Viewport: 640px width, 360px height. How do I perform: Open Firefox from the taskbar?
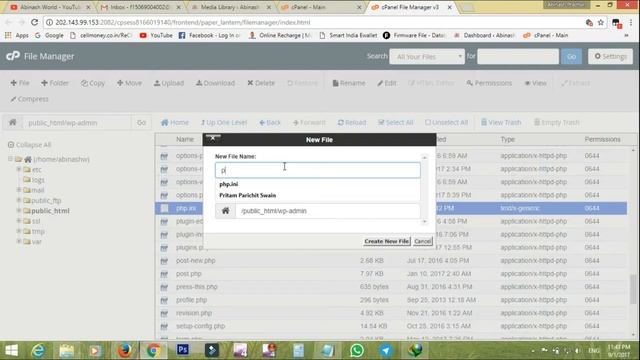pyautogui.click(x=124, y=350)
